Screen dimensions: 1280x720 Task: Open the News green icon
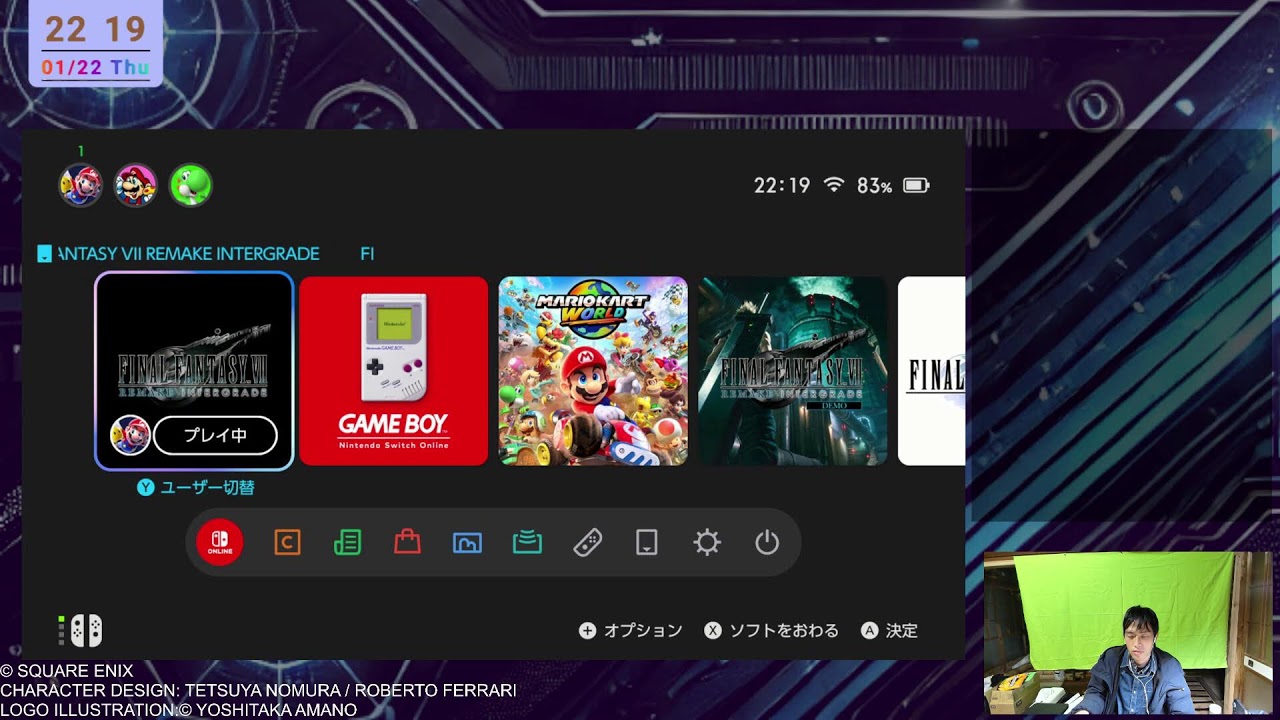tap(347, 542)
